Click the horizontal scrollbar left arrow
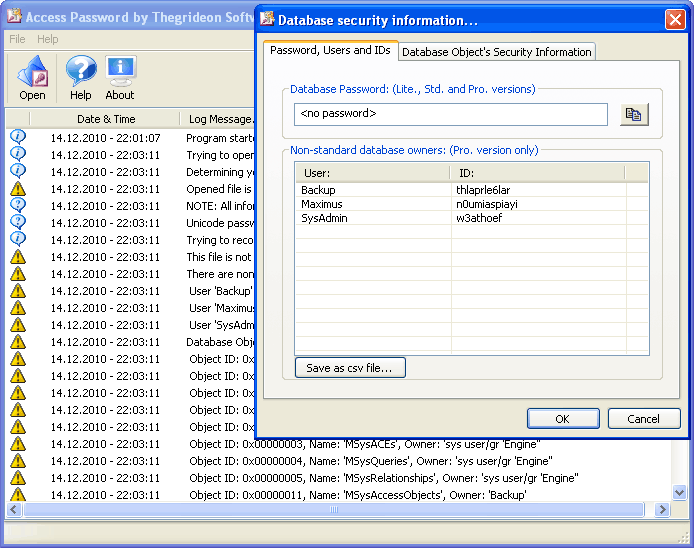This screenshot has width=694, height=548. pos(14,509)
